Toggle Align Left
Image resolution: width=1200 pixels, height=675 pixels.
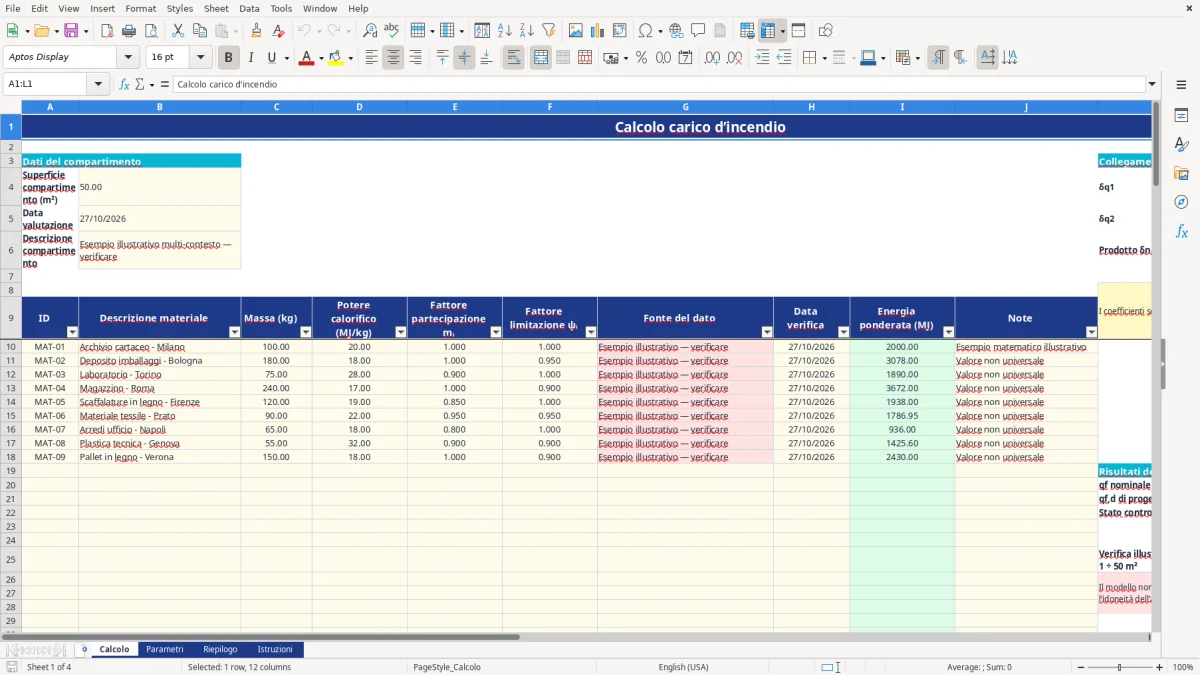[x=371, y=58]
